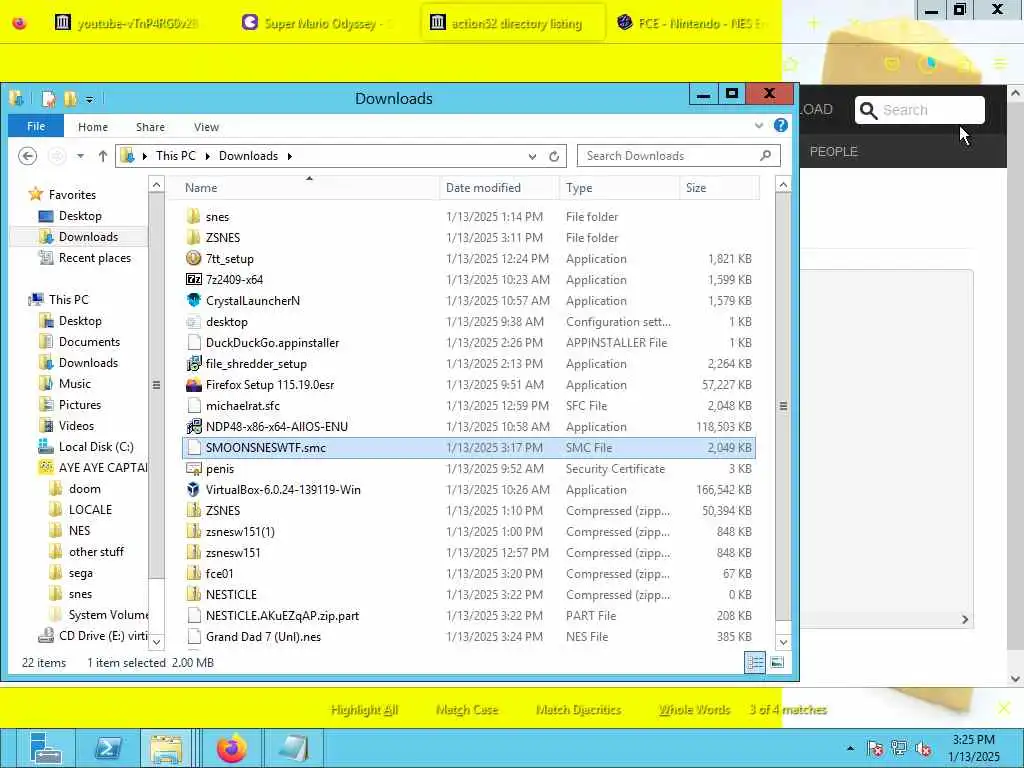
Task: Click the Properties quick access toolbar icon
Action: coord(48,99)
